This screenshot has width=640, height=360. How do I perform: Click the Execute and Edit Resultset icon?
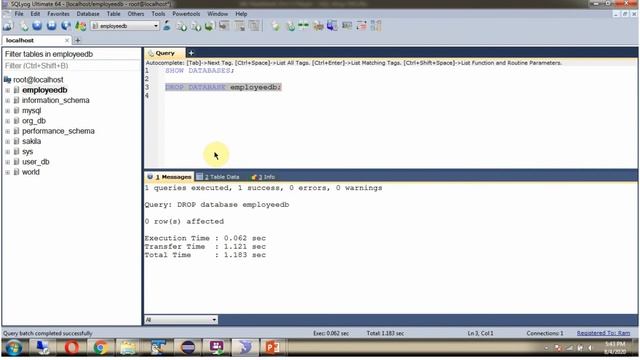[x=66, y=26]
